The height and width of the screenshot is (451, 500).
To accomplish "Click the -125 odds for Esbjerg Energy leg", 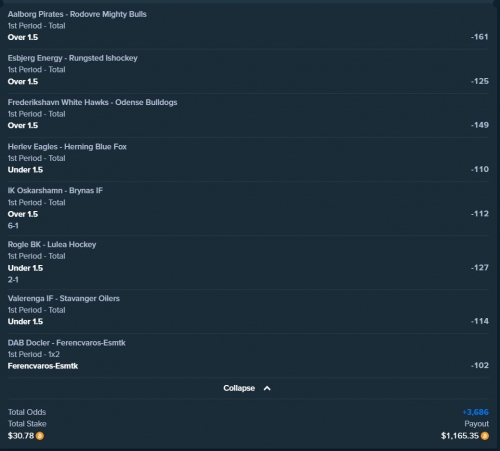I will (x=480, y=81).
